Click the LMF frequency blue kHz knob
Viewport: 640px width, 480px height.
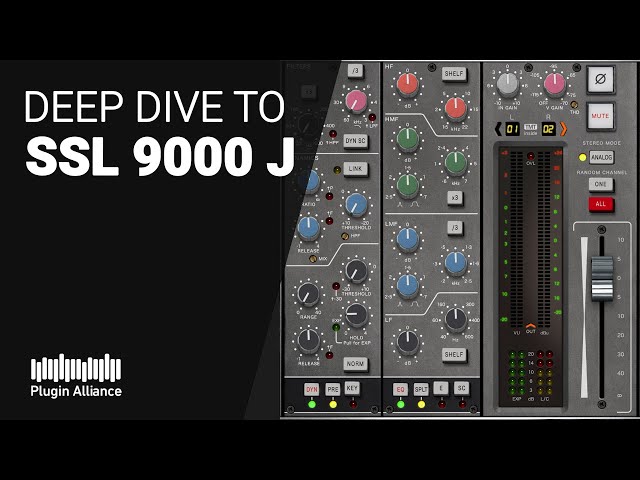(x=456, y=263)
